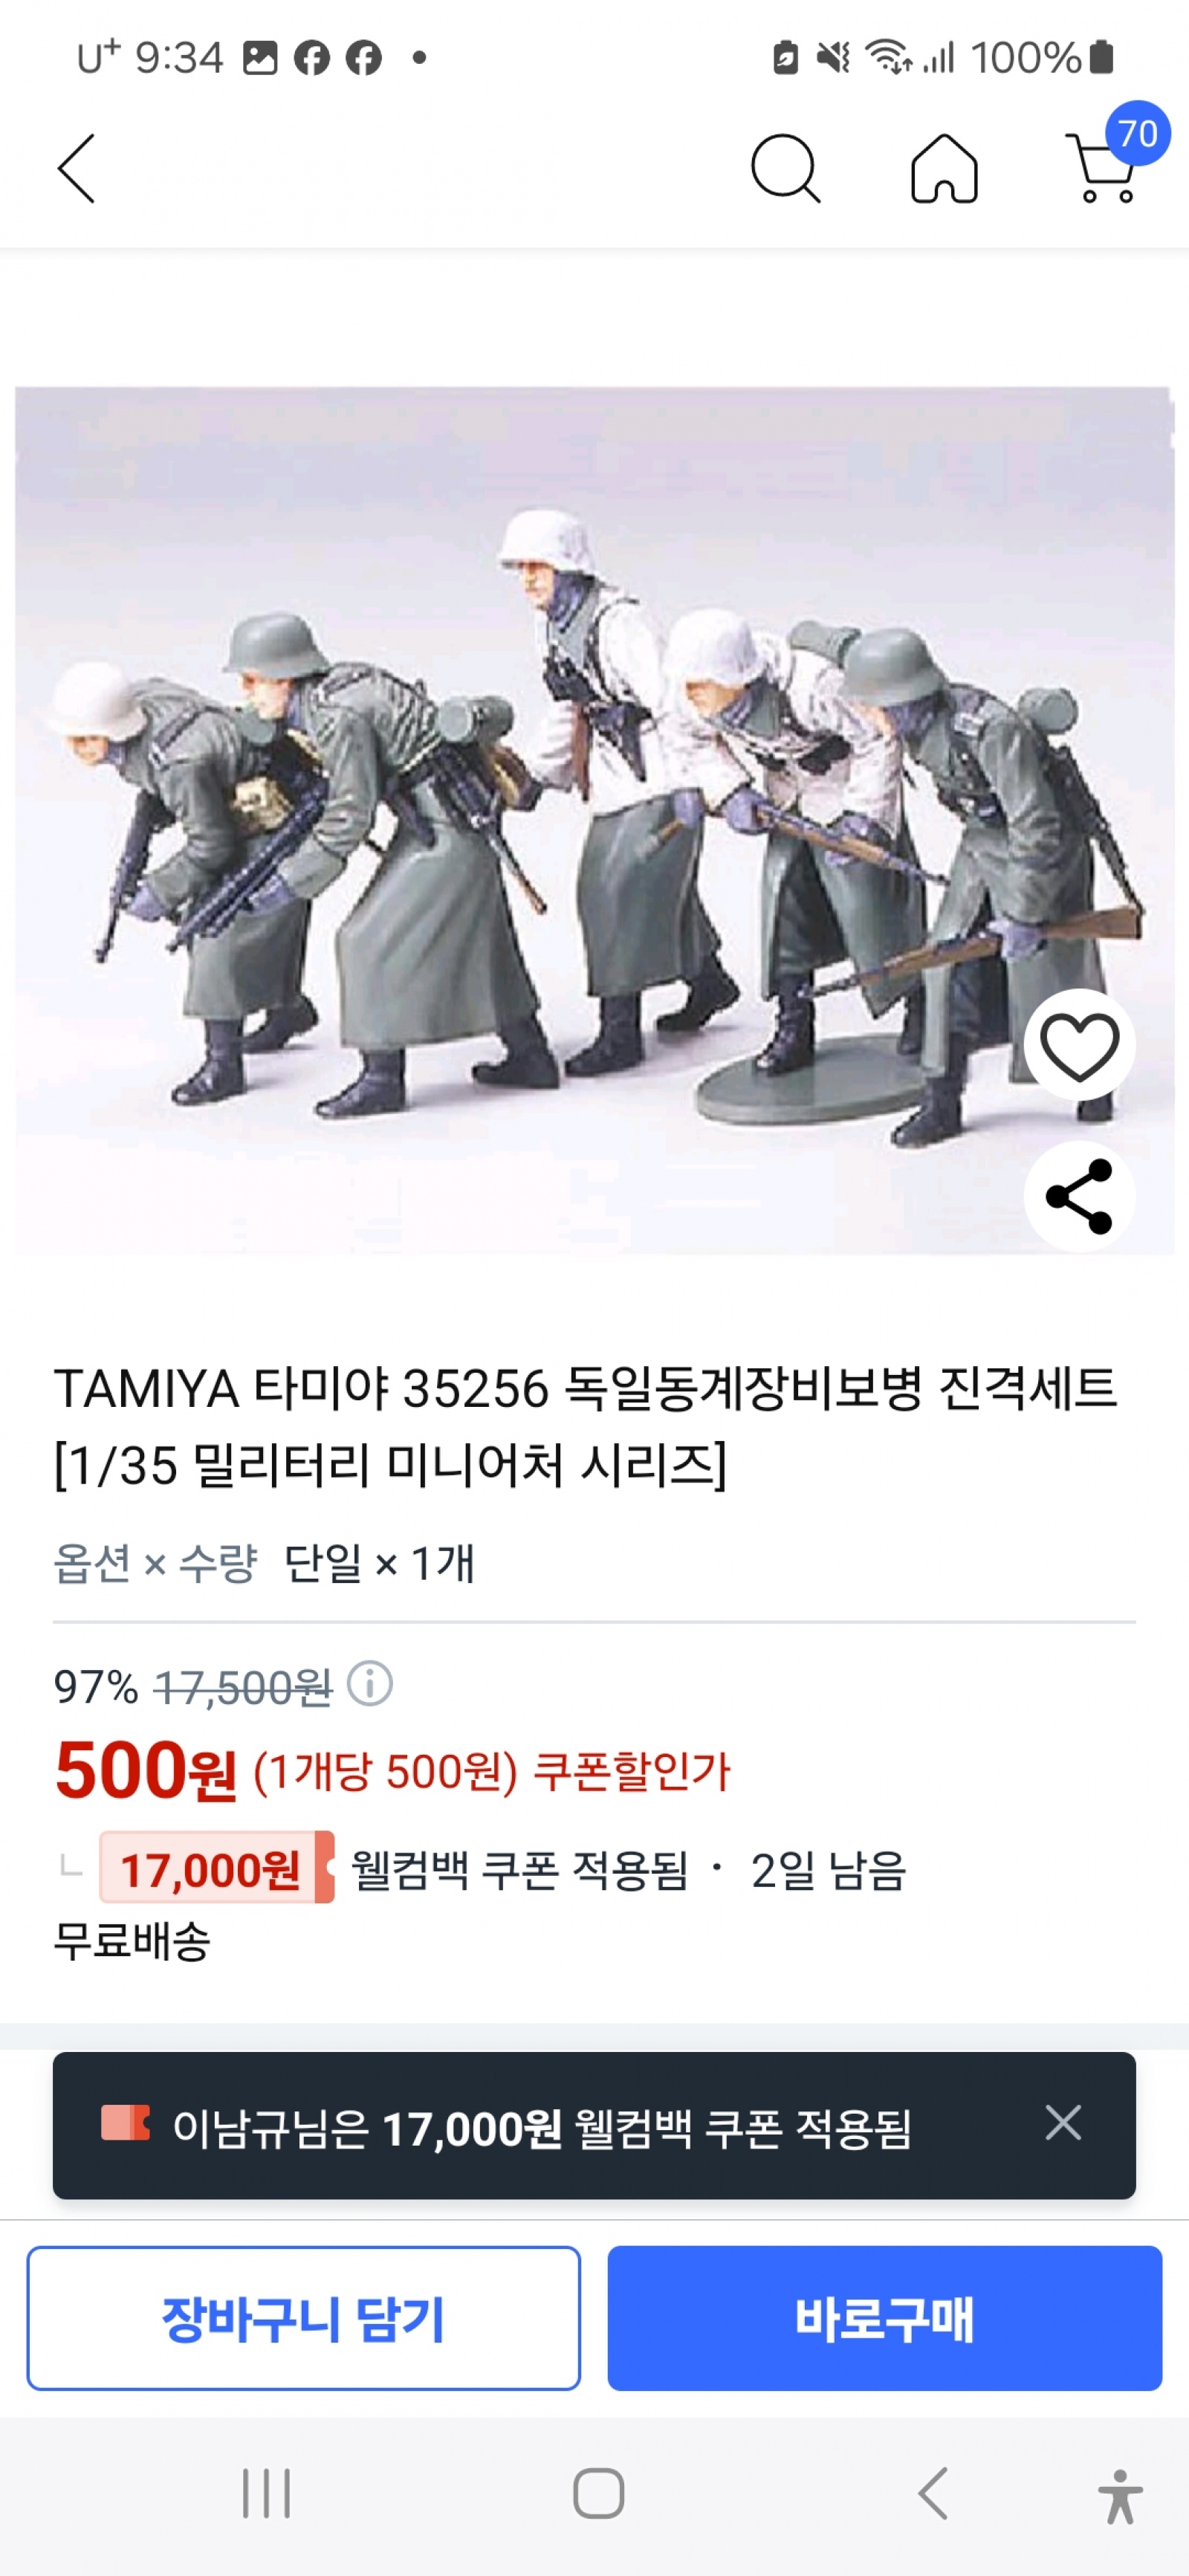Tap the Android back navigation arrow

click(932, 2493)
